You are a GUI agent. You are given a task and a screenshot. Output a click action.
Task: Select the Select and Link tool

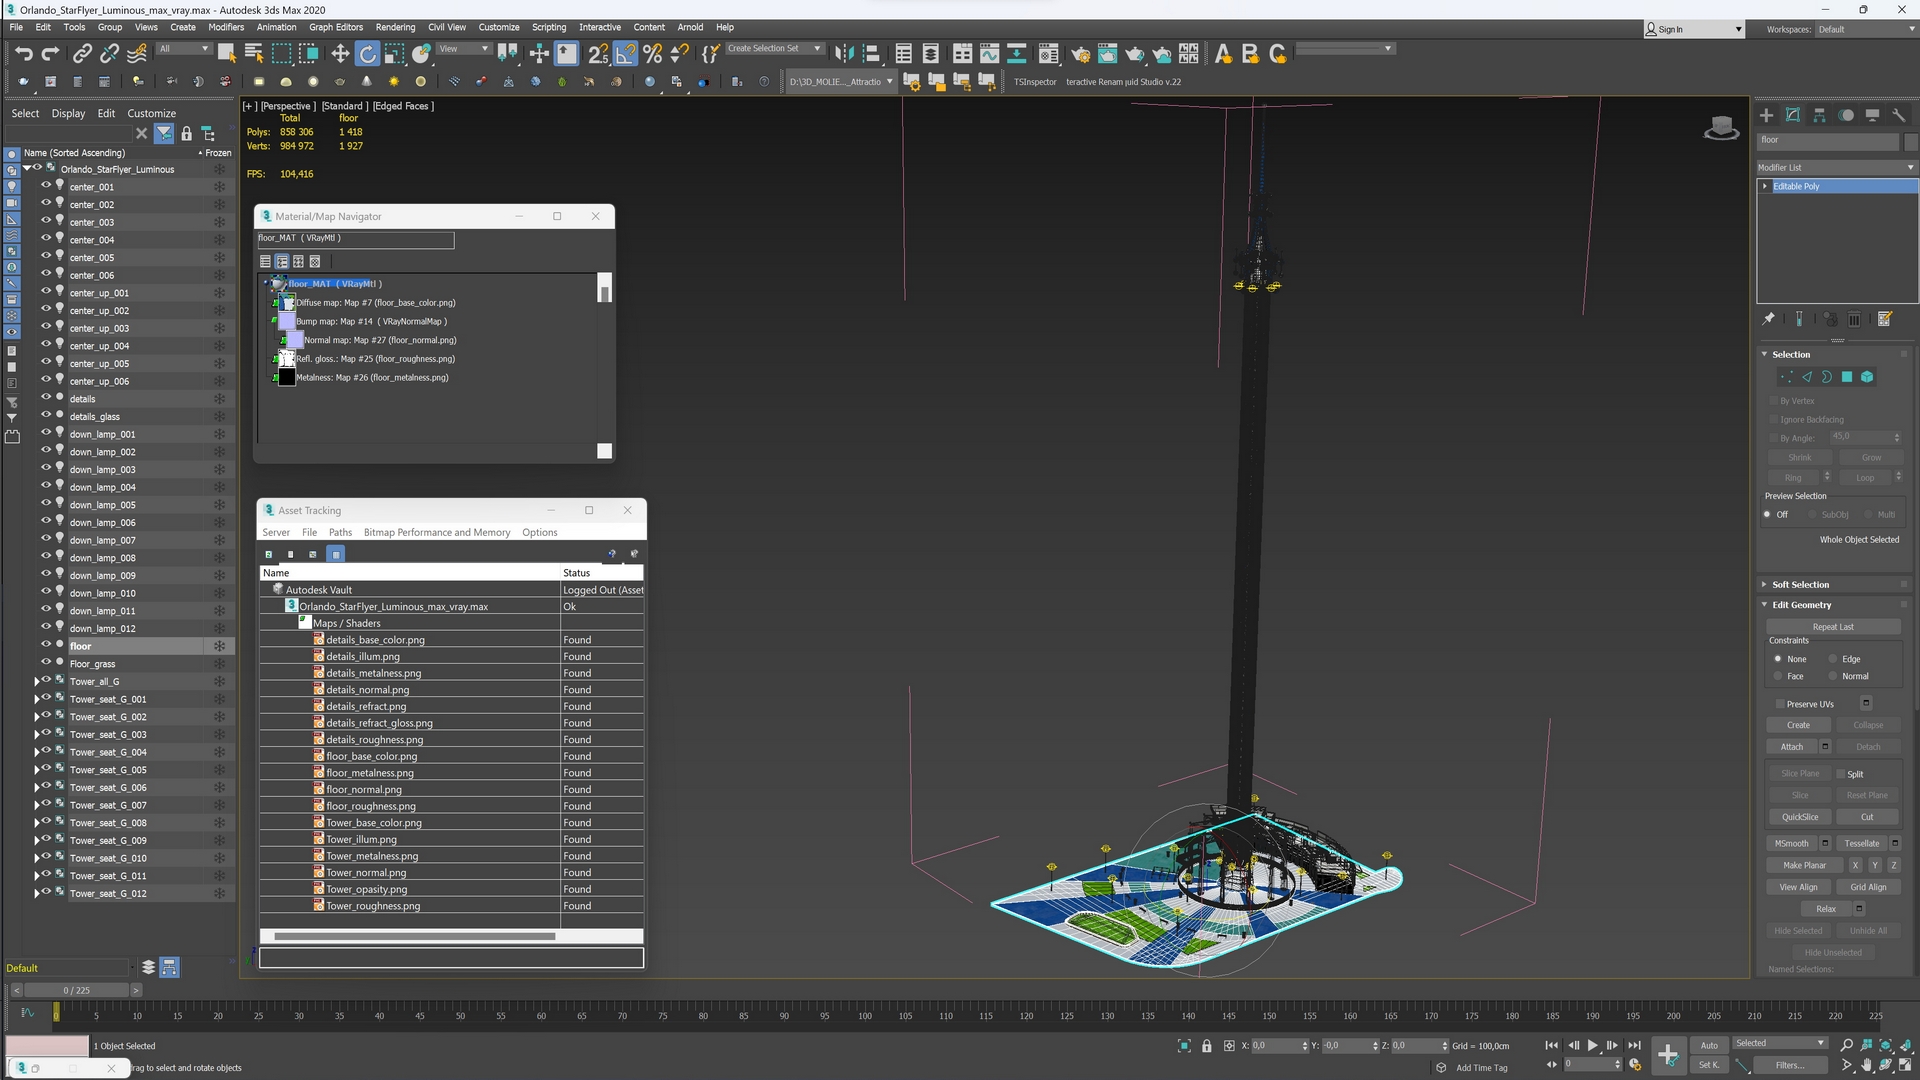(82, 54)
